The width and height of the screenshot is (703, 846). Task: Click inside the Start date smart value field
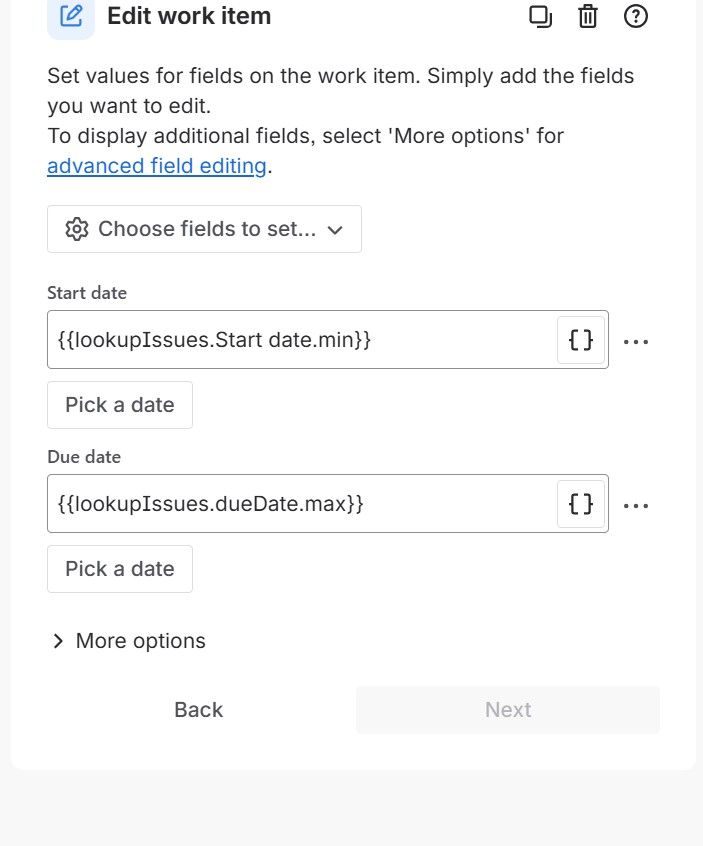[250, 340]
